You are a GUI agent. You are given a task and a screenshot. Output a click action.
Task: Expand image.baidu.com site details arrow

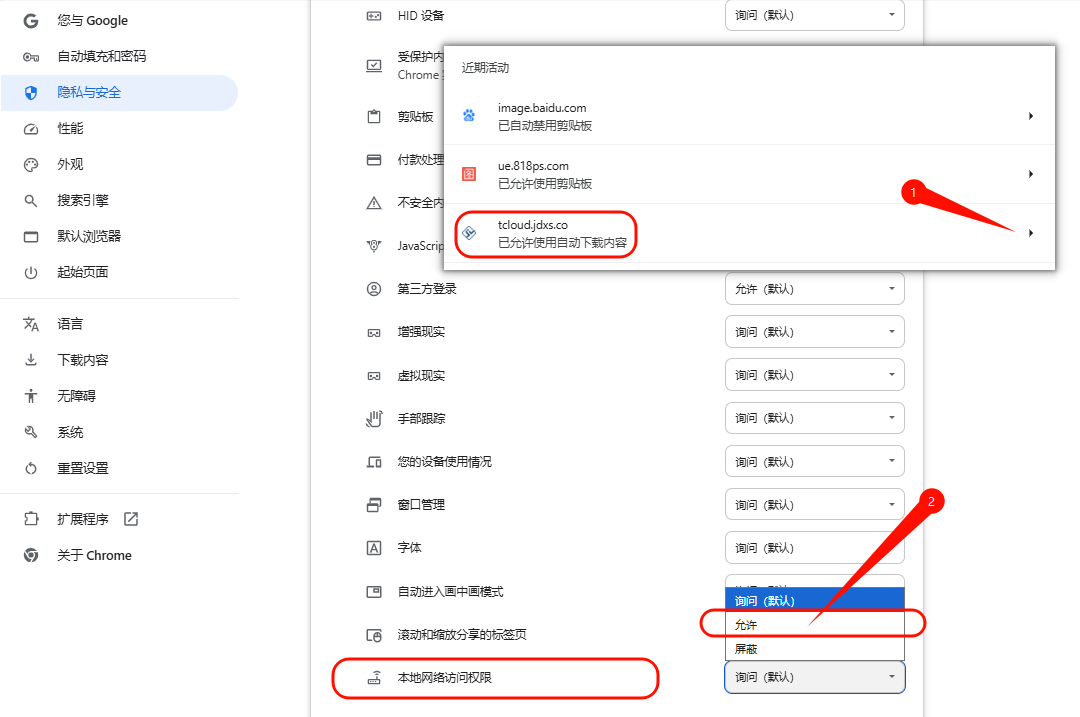[1030, 116]
